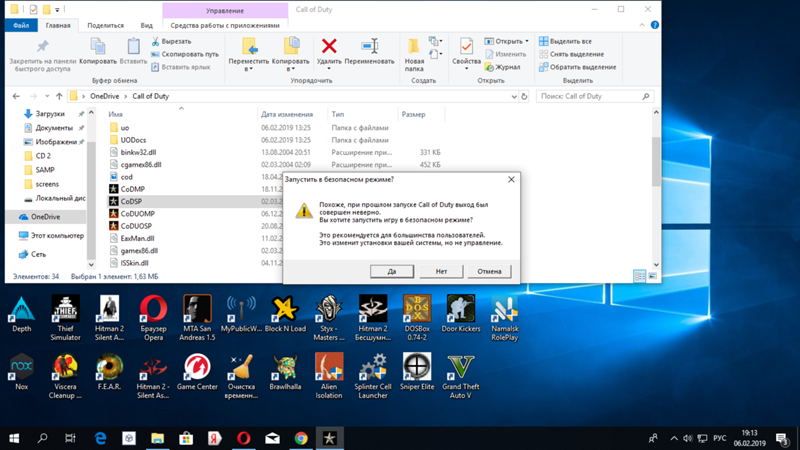Select OneDrive in the navigation pane
800x450 pixels.
pyautogui.click(x=45, y=217)
